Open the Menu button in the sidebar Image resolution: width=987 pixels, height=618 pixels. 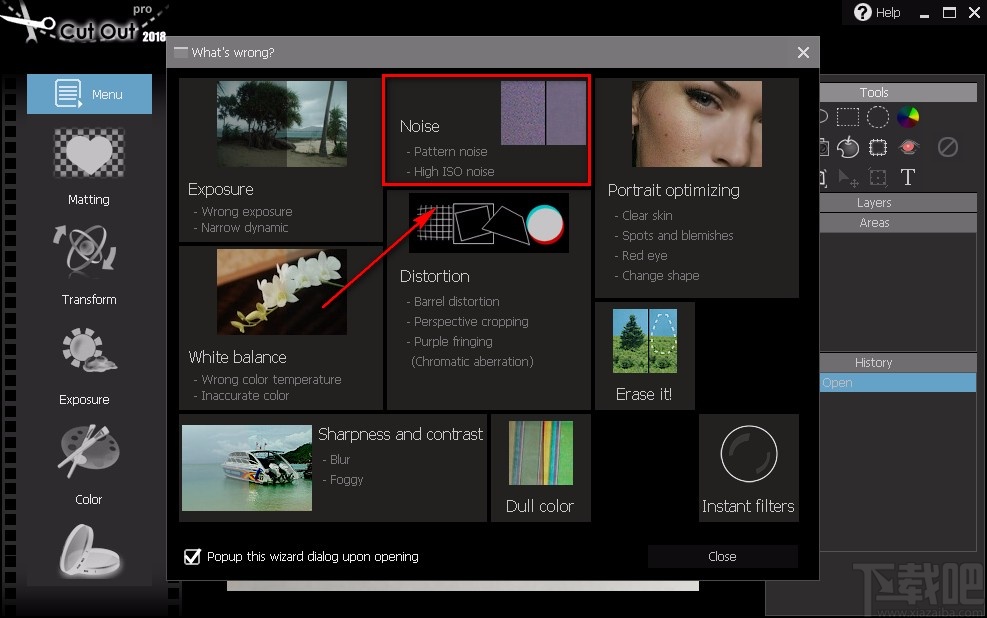(89, 94)
